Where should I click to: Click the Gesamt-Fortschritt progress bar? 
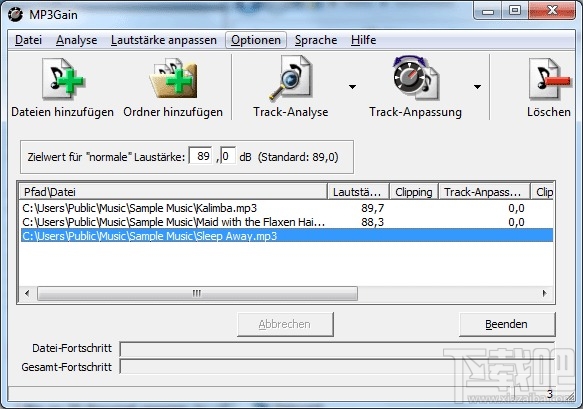click(337, 367)
